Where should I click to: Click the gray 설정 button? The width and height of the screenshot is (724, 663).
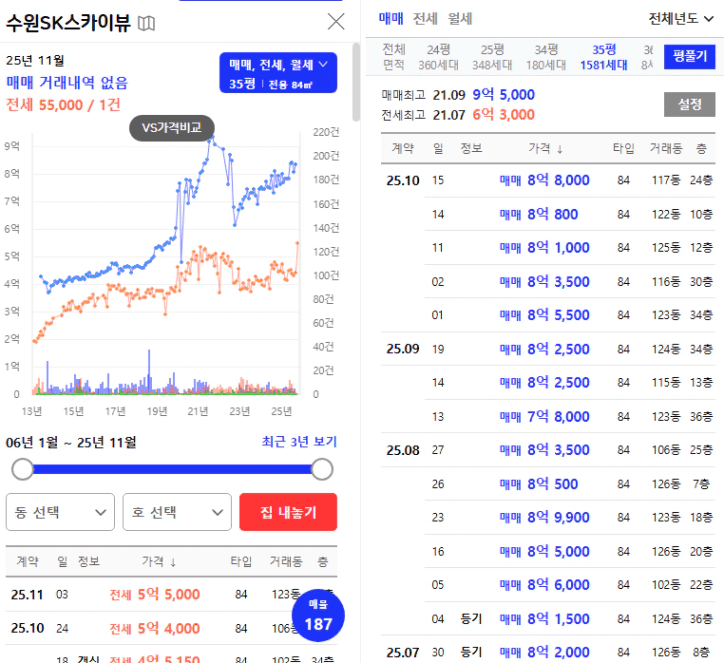[690, 104]
